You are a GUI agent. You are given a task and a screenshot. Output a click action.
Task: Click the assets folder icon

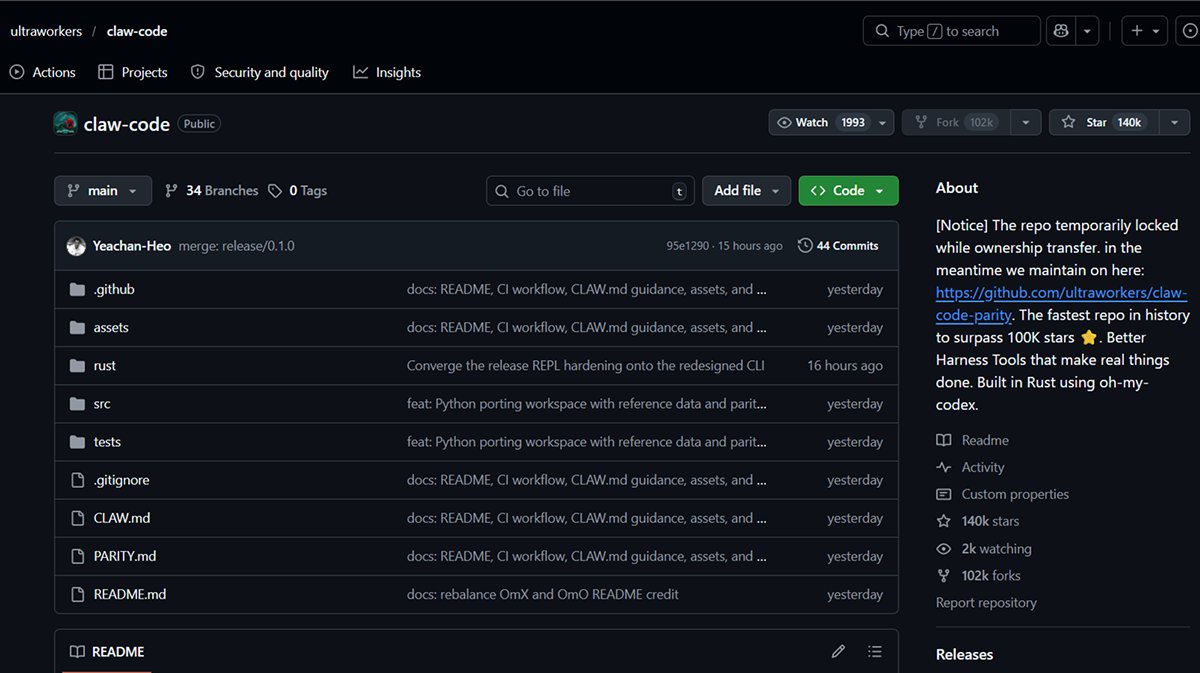(77, 327)
